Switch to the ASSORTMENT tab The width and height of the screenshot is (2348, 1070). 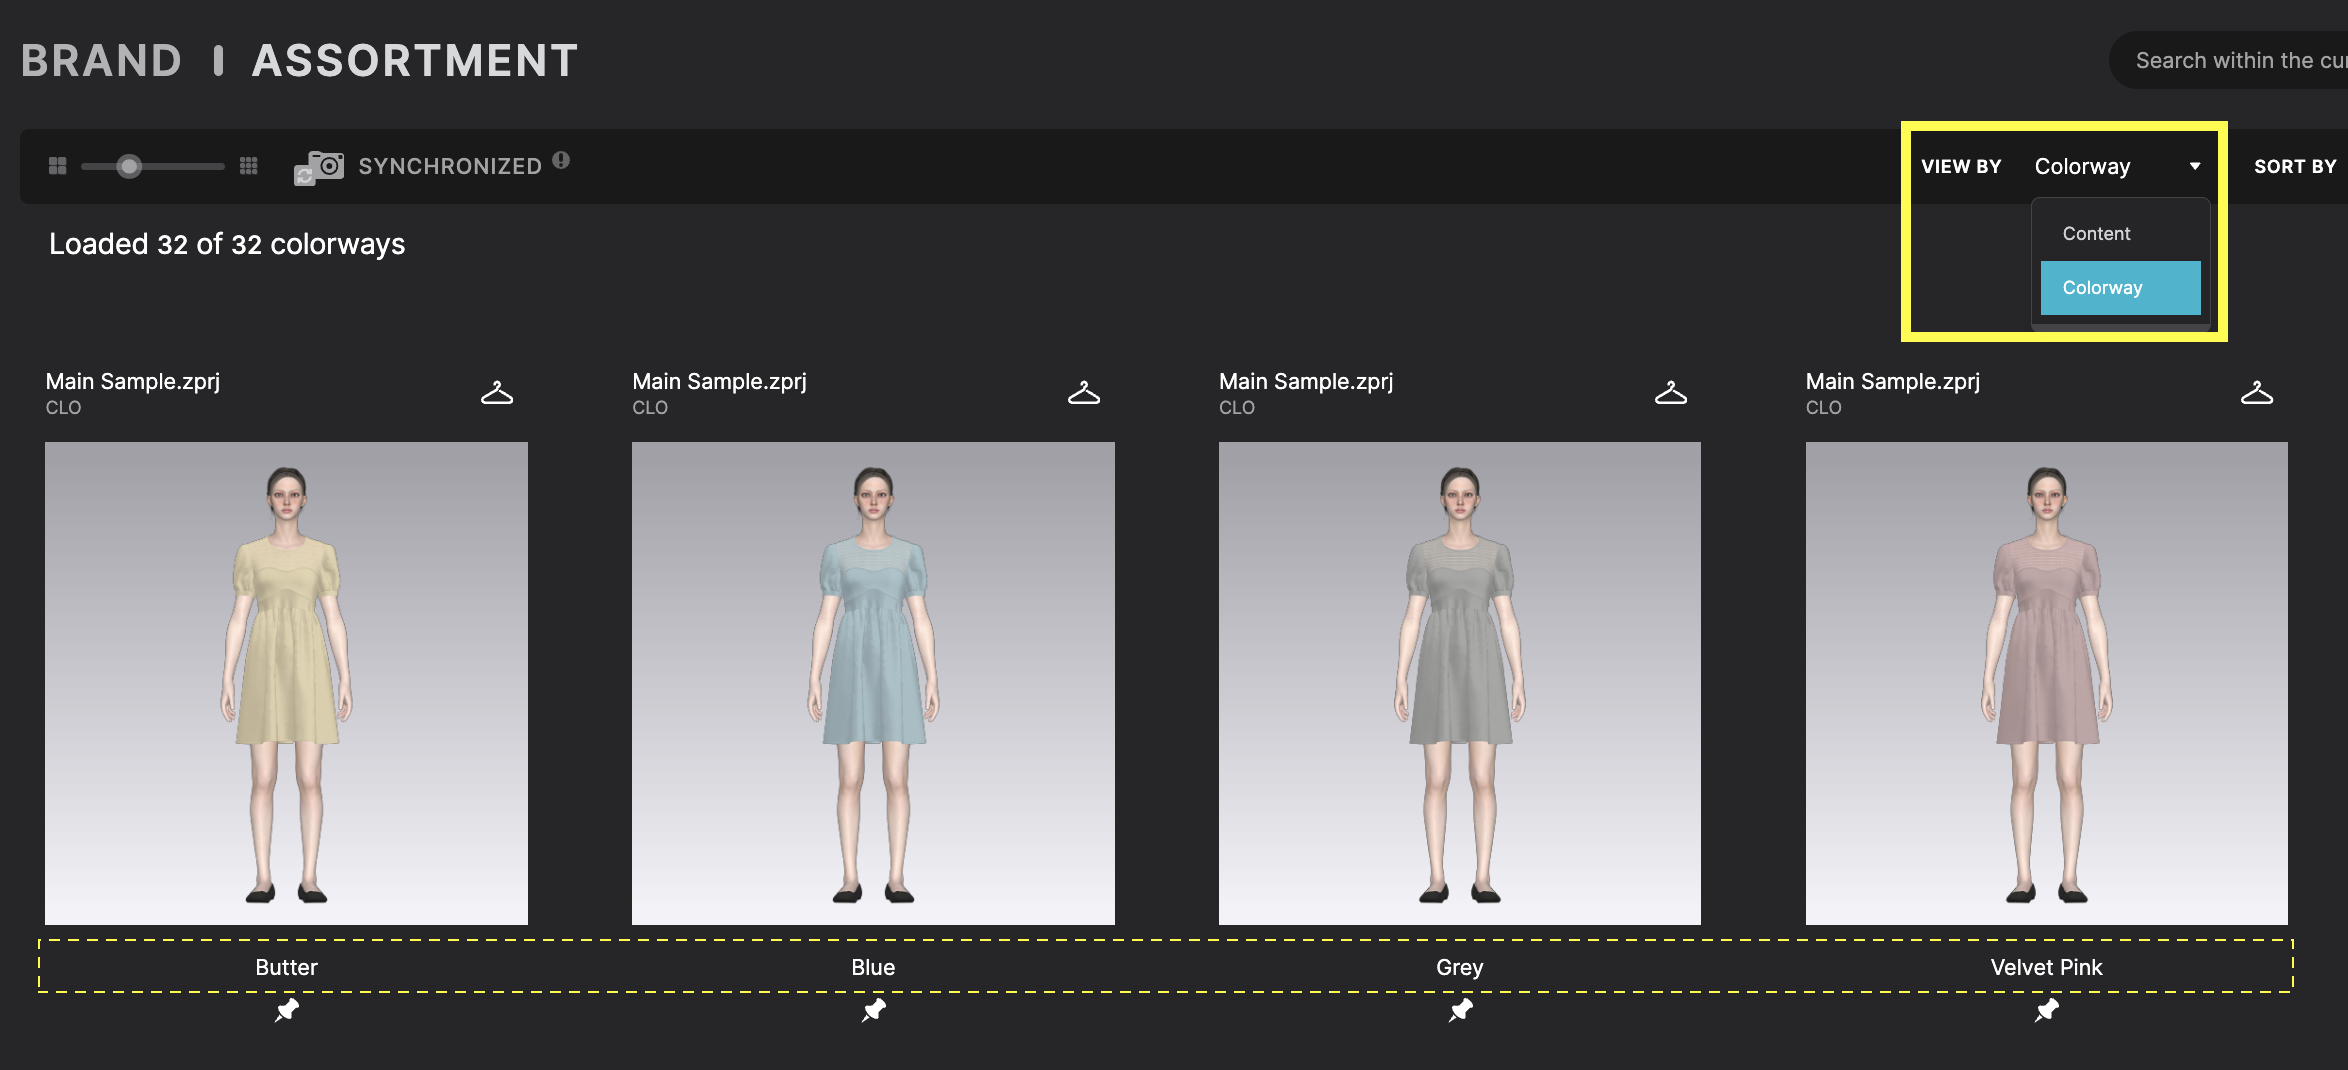[413, 60]
